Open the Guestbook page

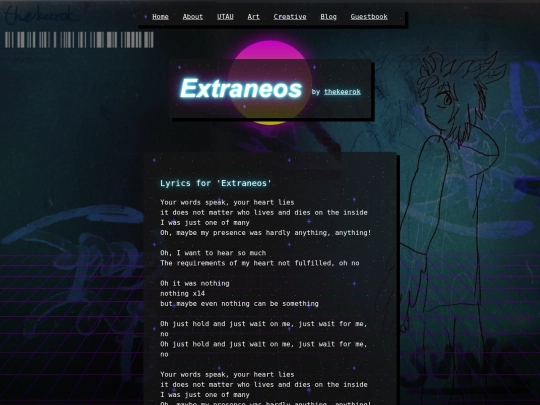click(x=369, y=17)
